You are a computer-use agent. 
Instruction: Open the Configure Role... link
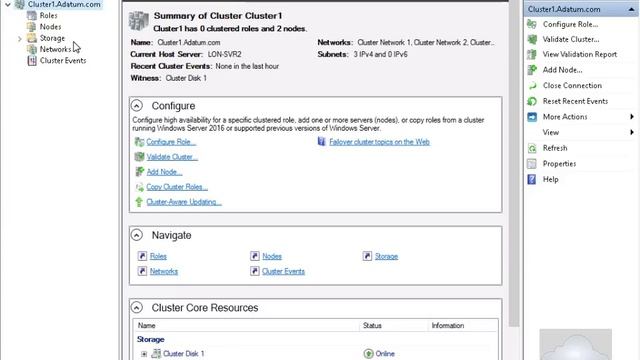[171, 142]
